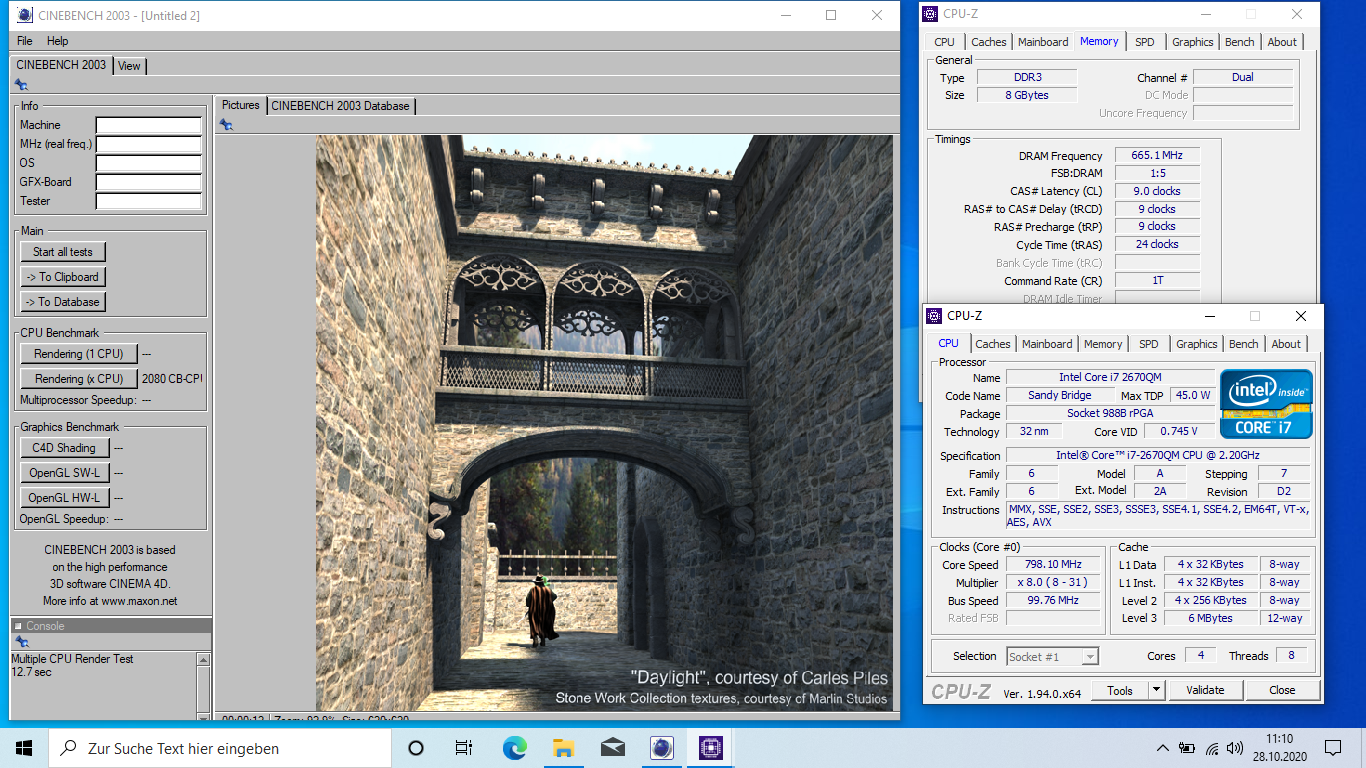Show hidden system tray icons
The height and width of the screenshot is (768, 1366).
coord(1162,748)
